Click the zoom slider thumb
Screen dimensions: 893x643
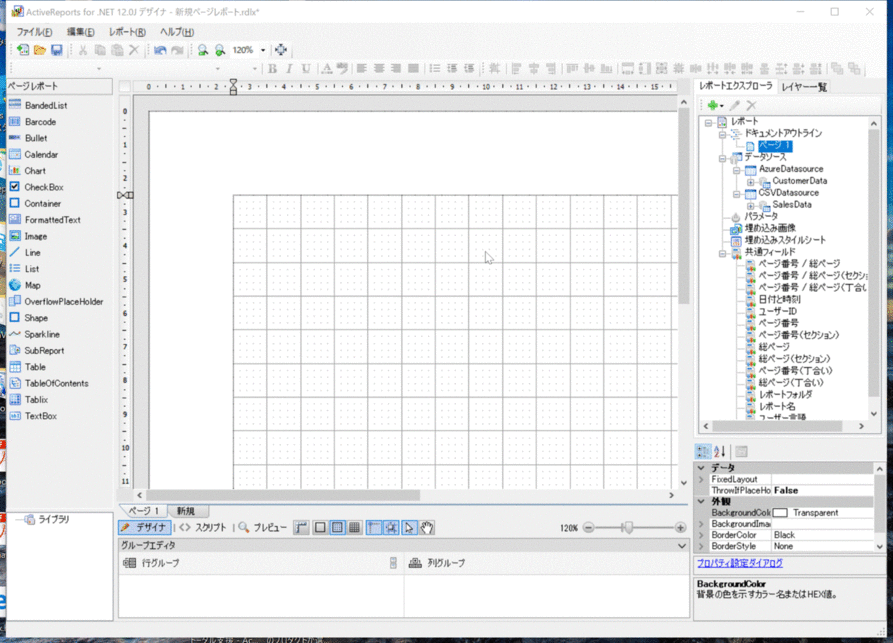[628, 527]
